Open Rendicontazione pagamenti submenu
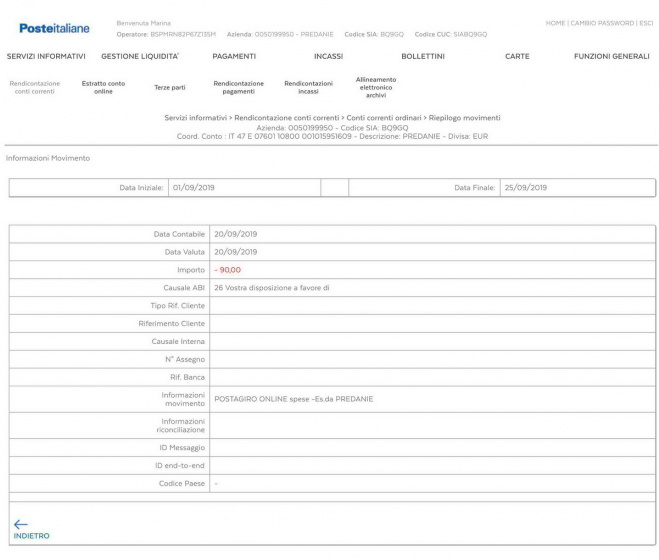Viewport: 659px width, 560px height. tap(239, 88)
